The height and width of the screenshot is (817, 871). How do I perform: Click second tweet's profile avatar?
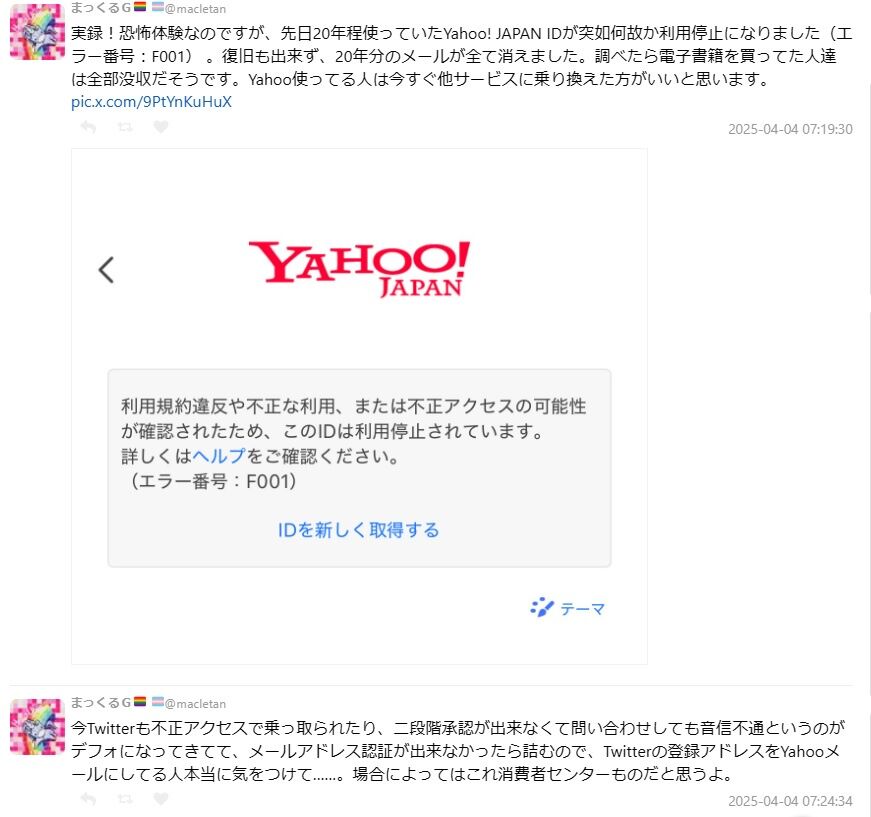coord(37,726)
